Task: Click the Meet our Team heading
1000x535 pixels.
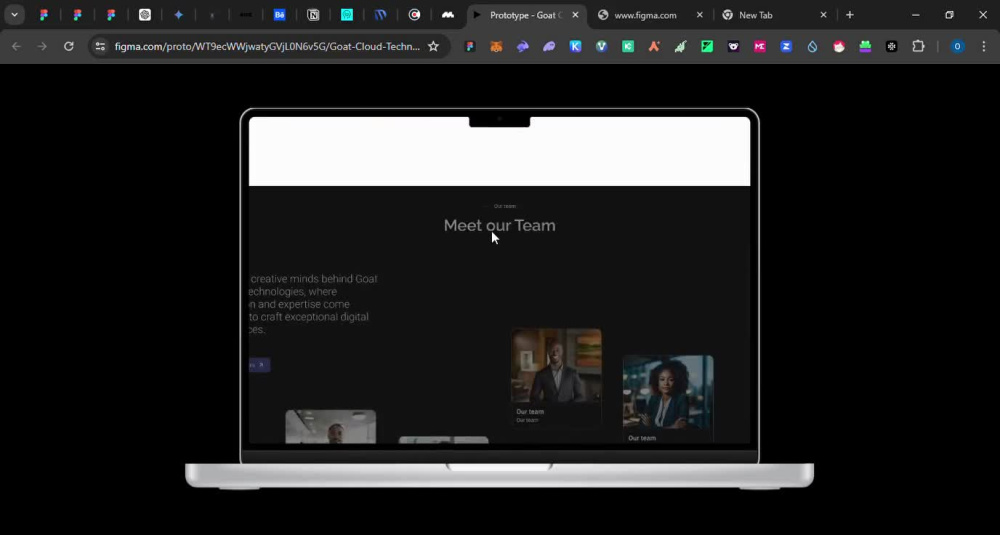Action: click(x=499, y=225)
